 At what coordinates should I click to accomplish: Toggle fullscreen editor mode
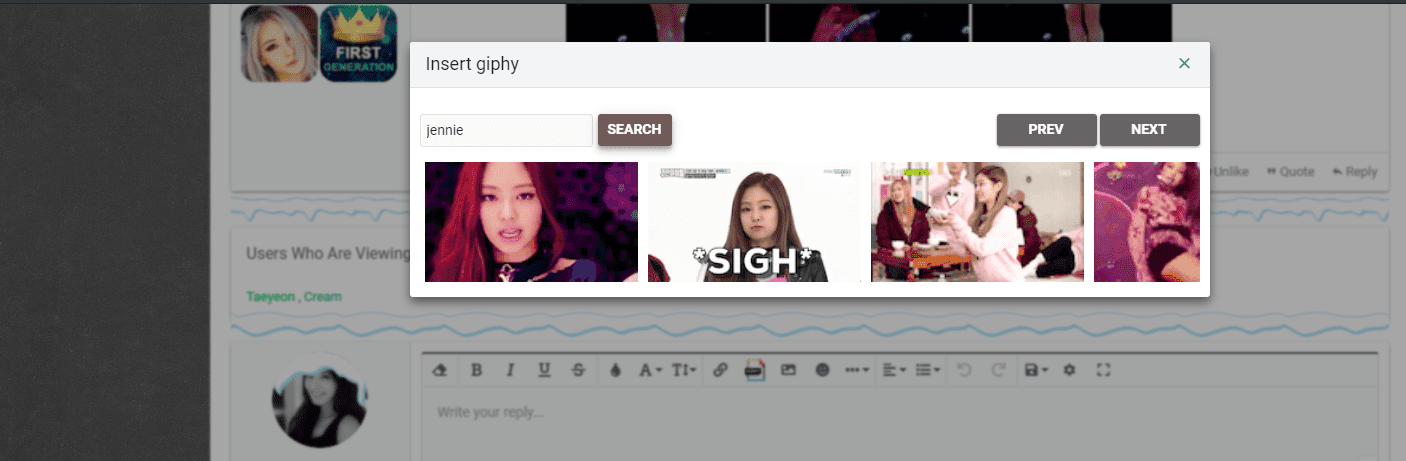pyautogui.click(x=1104, y=370)
